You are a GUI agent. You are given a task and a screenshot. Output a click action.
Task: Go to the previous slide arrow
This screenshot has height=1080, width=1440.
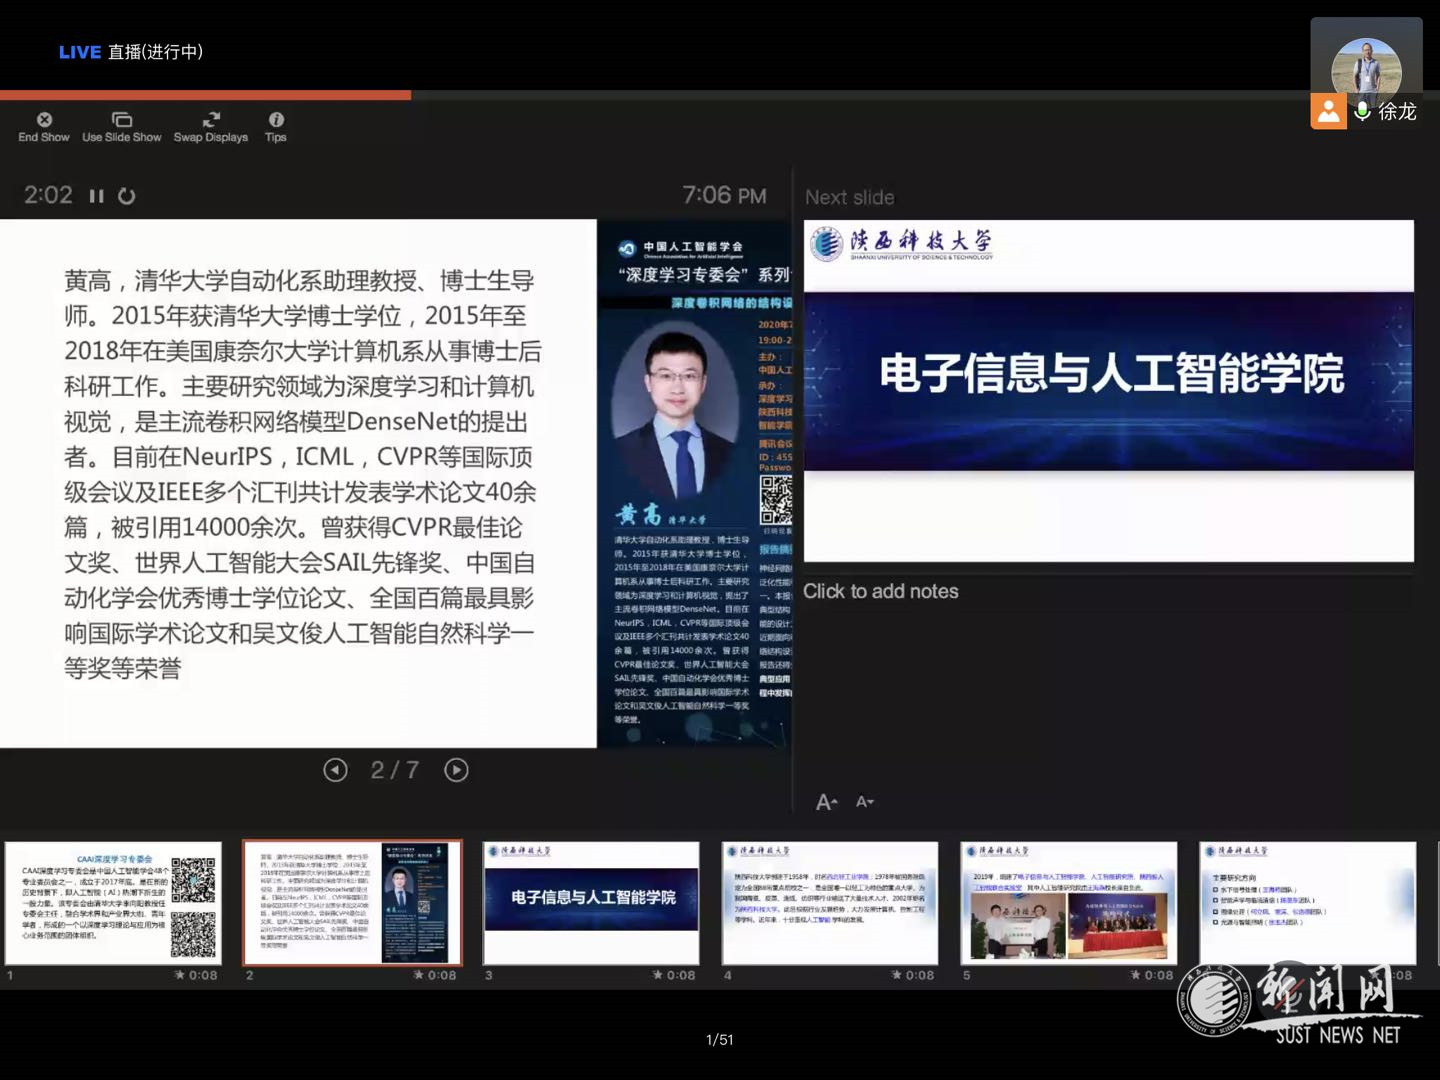335,770
